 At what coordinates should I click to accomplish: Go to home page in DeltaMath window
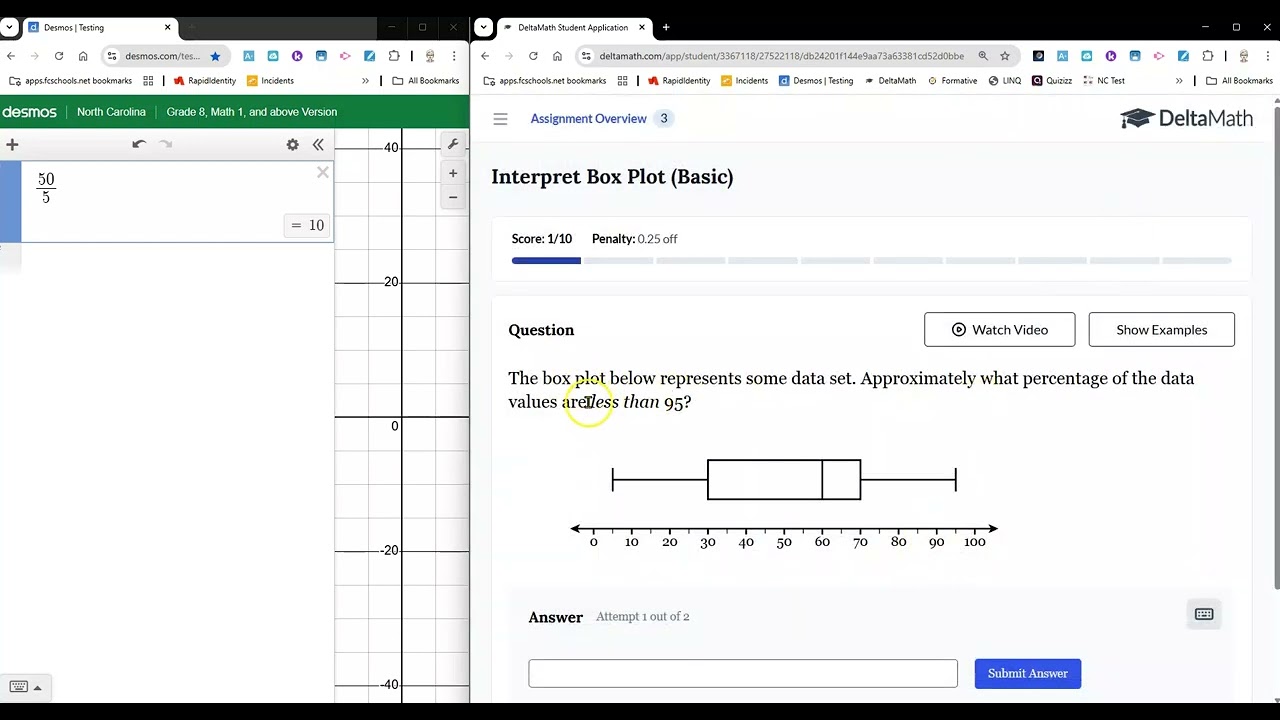(557, 56)
